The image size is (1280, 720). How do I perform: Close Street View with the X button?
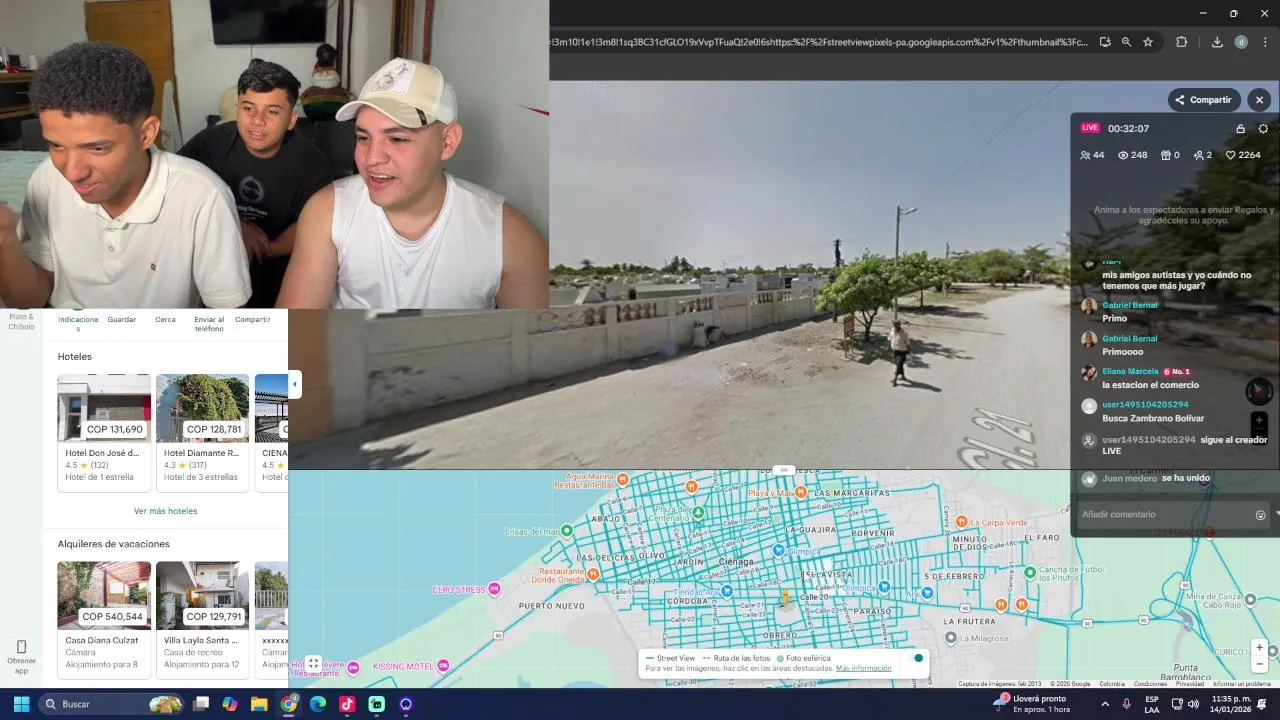pos(1259,100)
